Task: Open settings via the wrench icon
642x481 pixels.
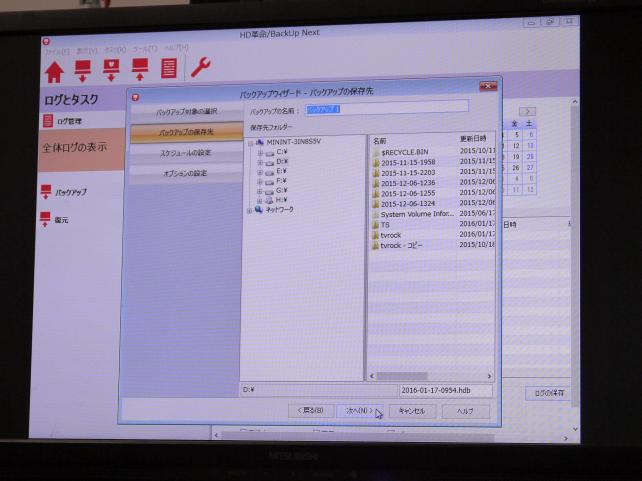Action: click(201, 67)
